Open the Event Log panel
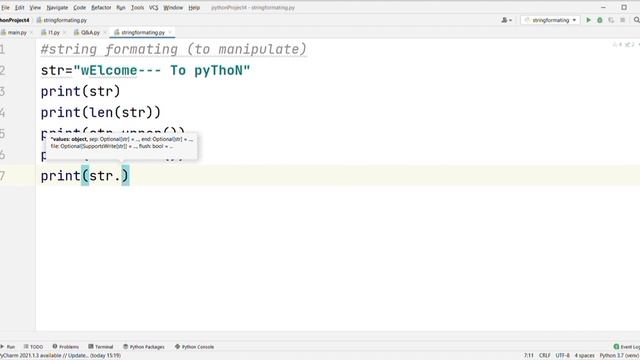The image size is (640, 360). click(x=627, y=347)
